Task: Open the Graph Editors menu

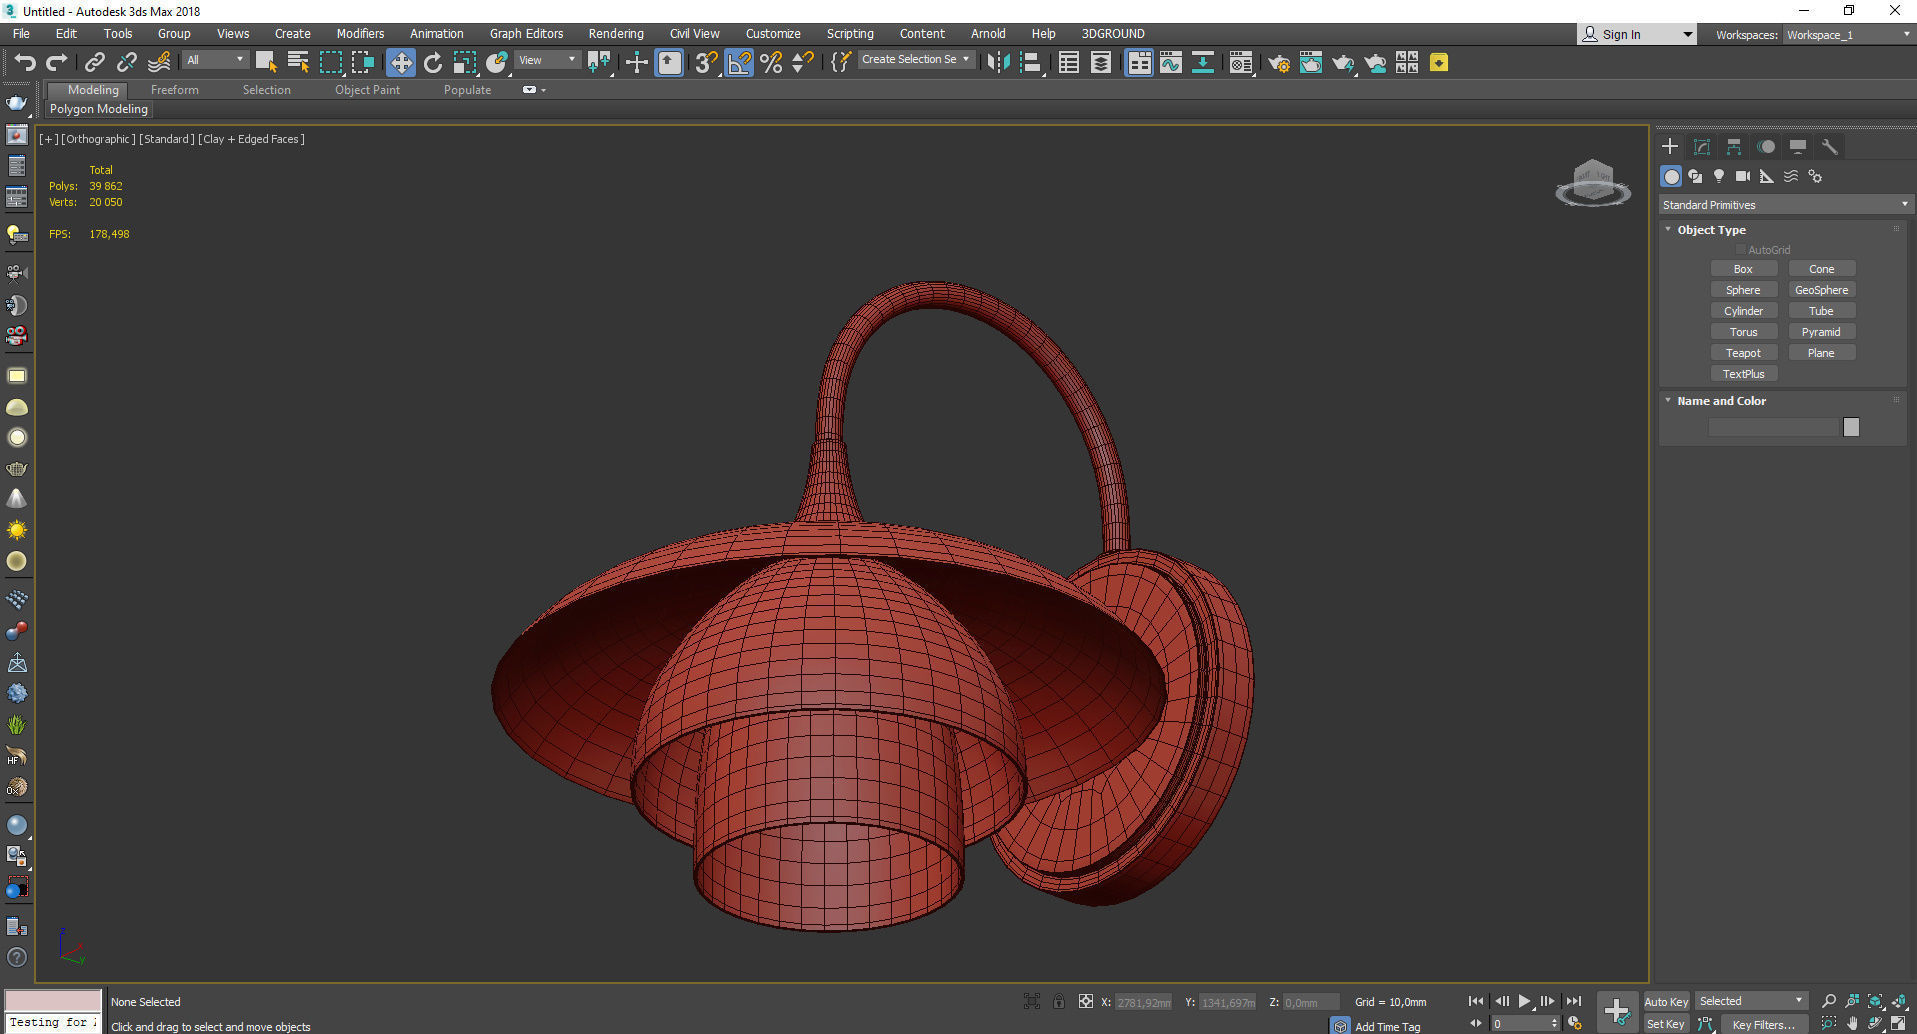Action: click(x=526, y=33)
